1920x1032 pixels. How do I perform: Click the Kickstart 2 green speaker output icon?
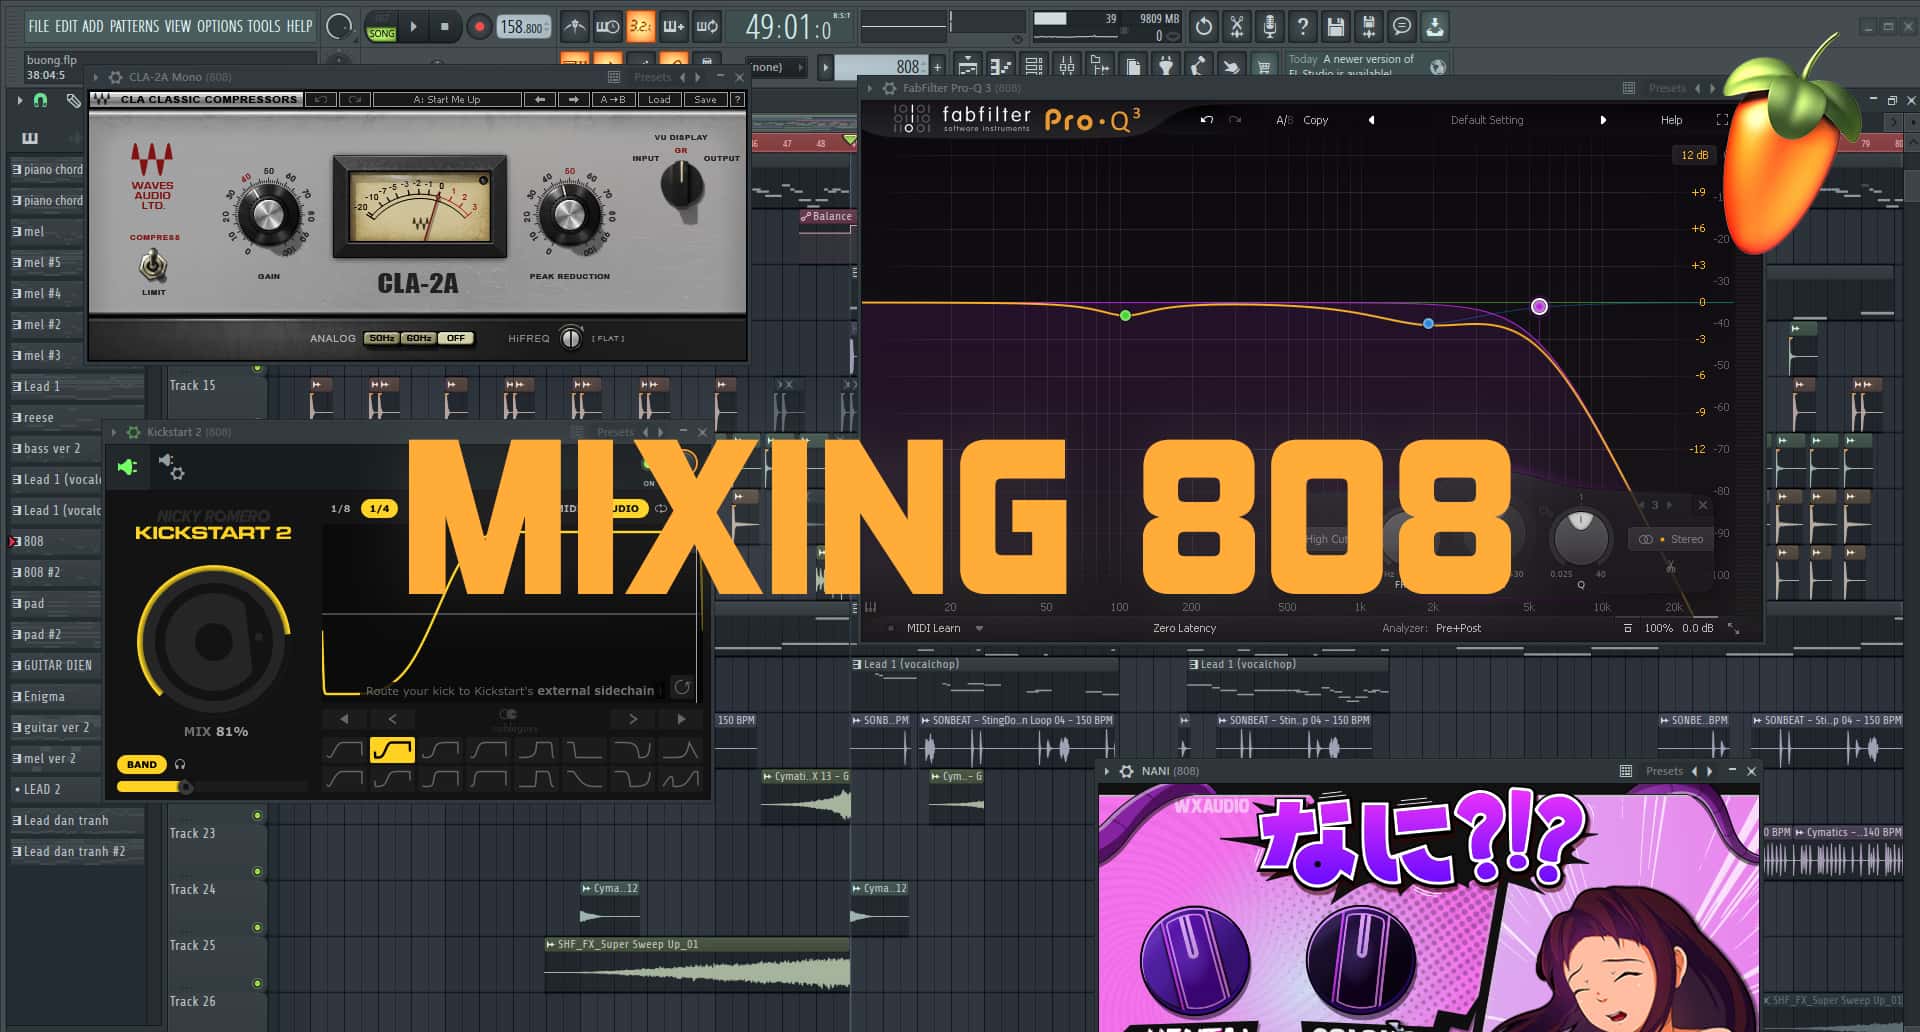[x=127, y=467]
